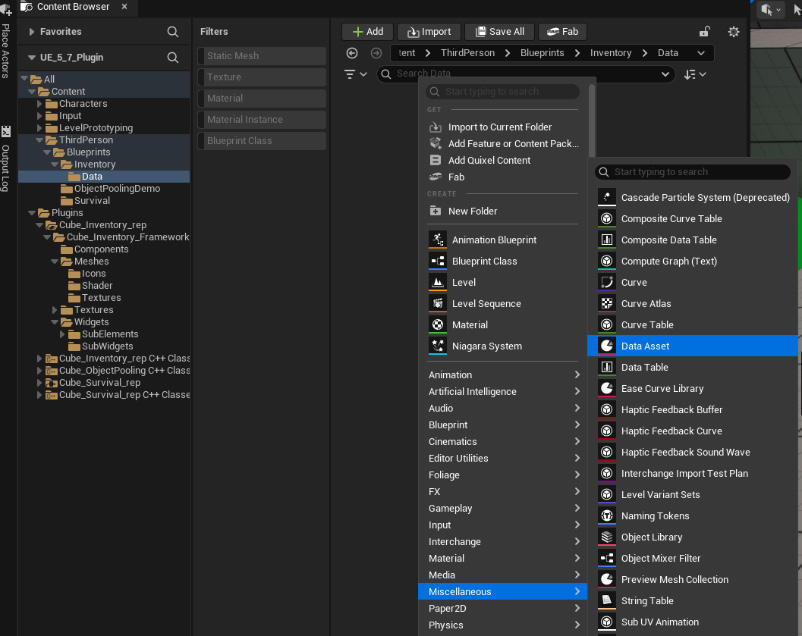Click the Add Quixel Content icon
Screen dimensions: 802x636
point(435,160)
